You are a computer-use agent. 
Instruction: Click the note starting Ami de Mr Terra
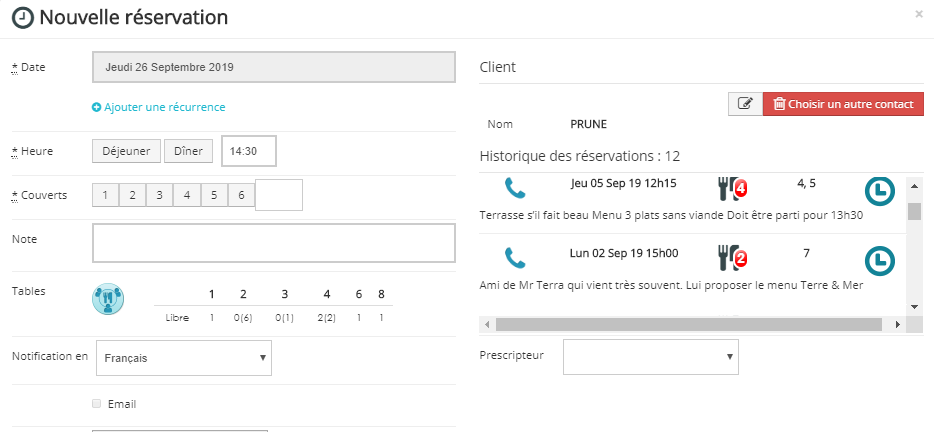[x=671, y=285]
